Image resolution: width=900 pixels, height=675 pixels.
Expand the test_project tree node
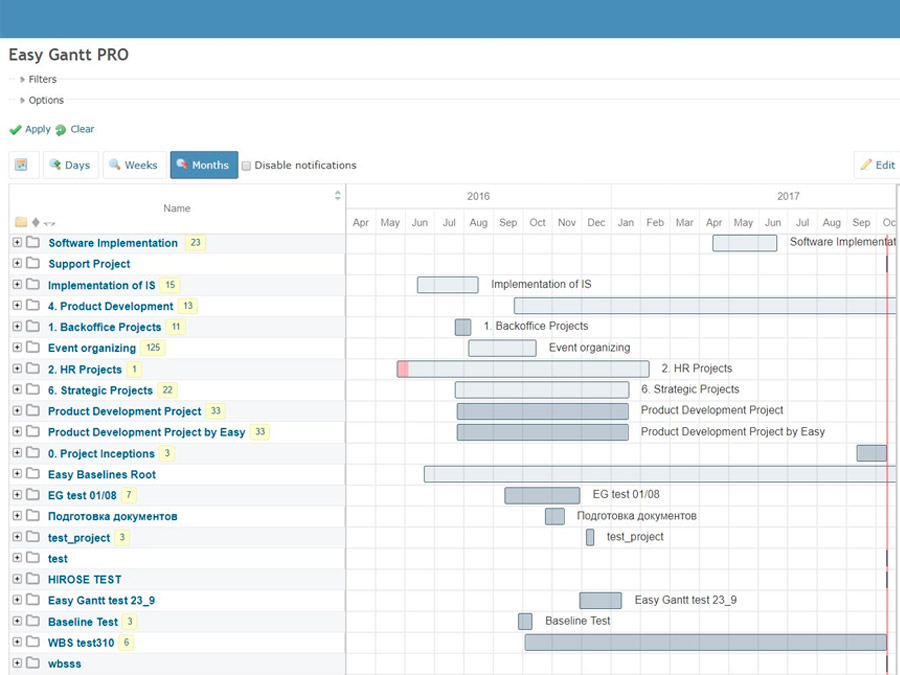click(17, 537)
